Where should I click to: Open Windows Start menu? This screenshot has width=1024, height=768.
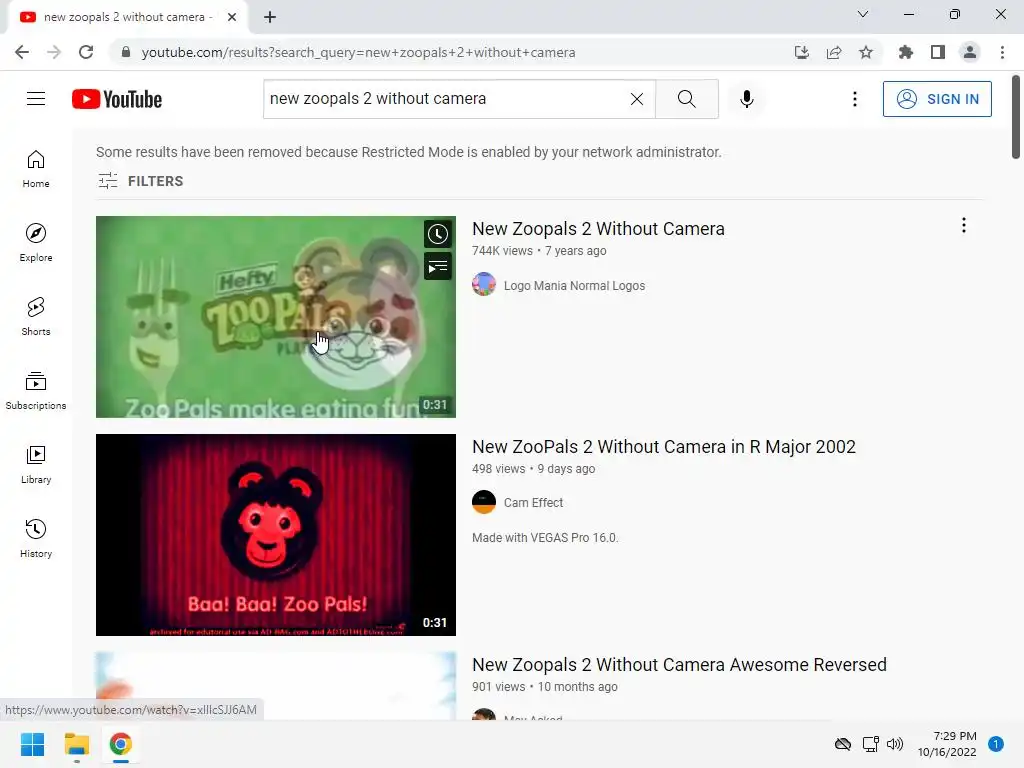click(x=32, y=744)
